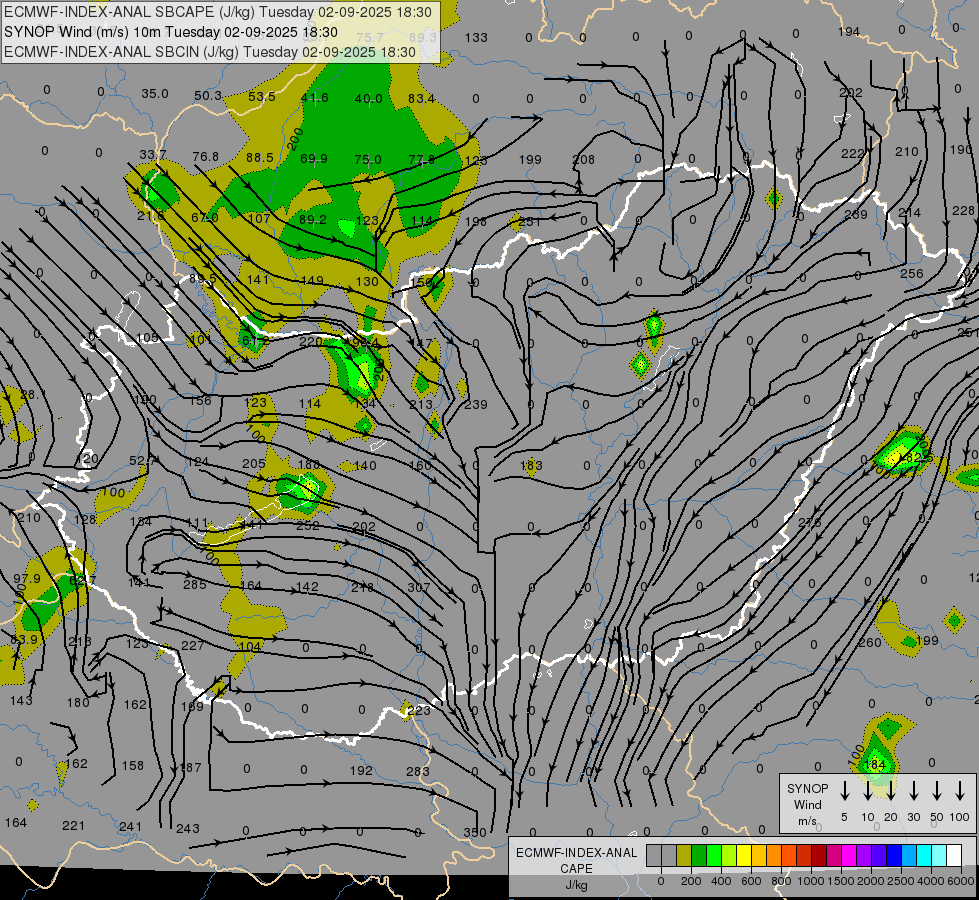Screen dimensions: 979x900
Task: Click the map value 83.4
Action: (x=421, y=99)
